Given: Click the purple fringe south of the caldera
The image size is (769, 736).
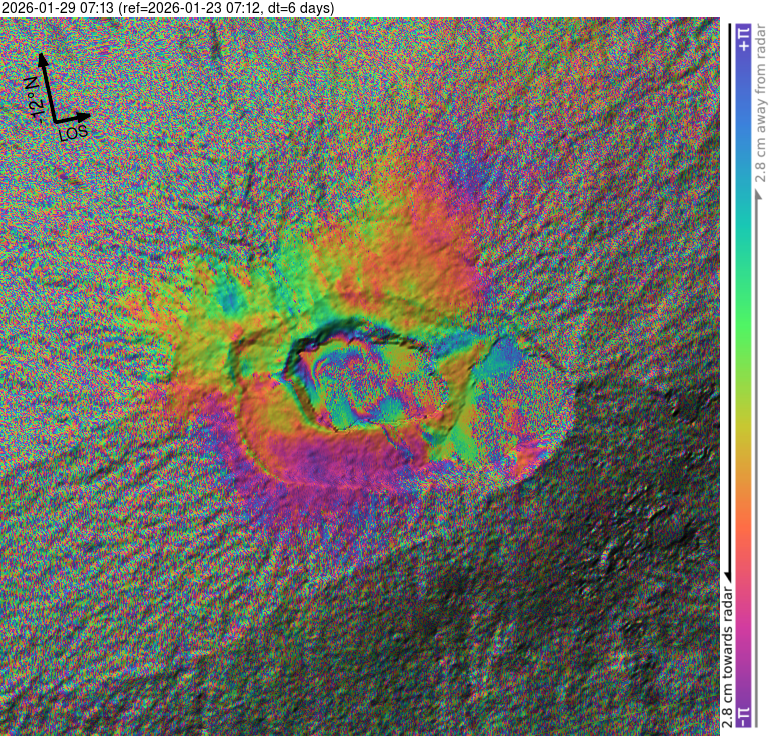Looking at the screenshot, I should click(x=330, y=468).
